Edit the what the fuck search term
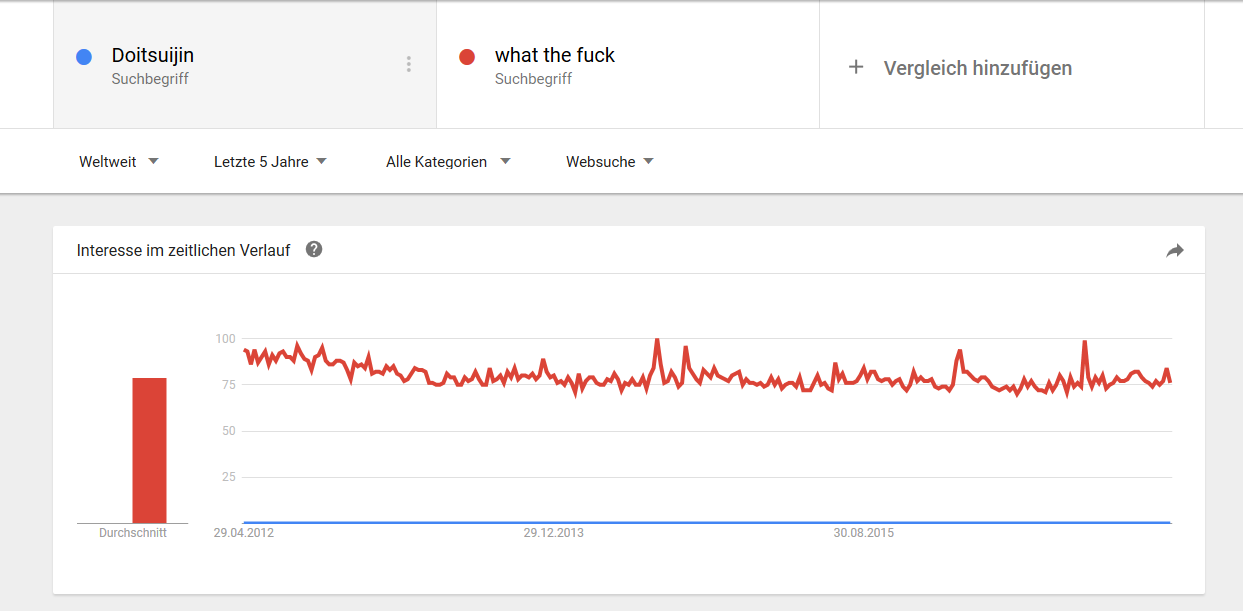 555,56
